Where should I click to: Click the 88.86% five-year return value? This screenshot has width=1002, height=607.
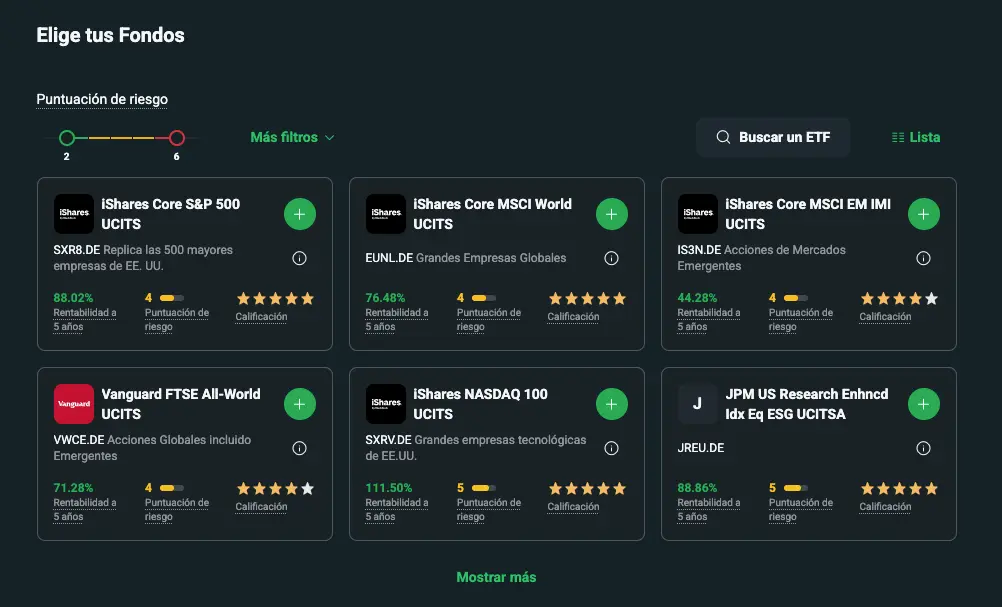click(697, 488)
